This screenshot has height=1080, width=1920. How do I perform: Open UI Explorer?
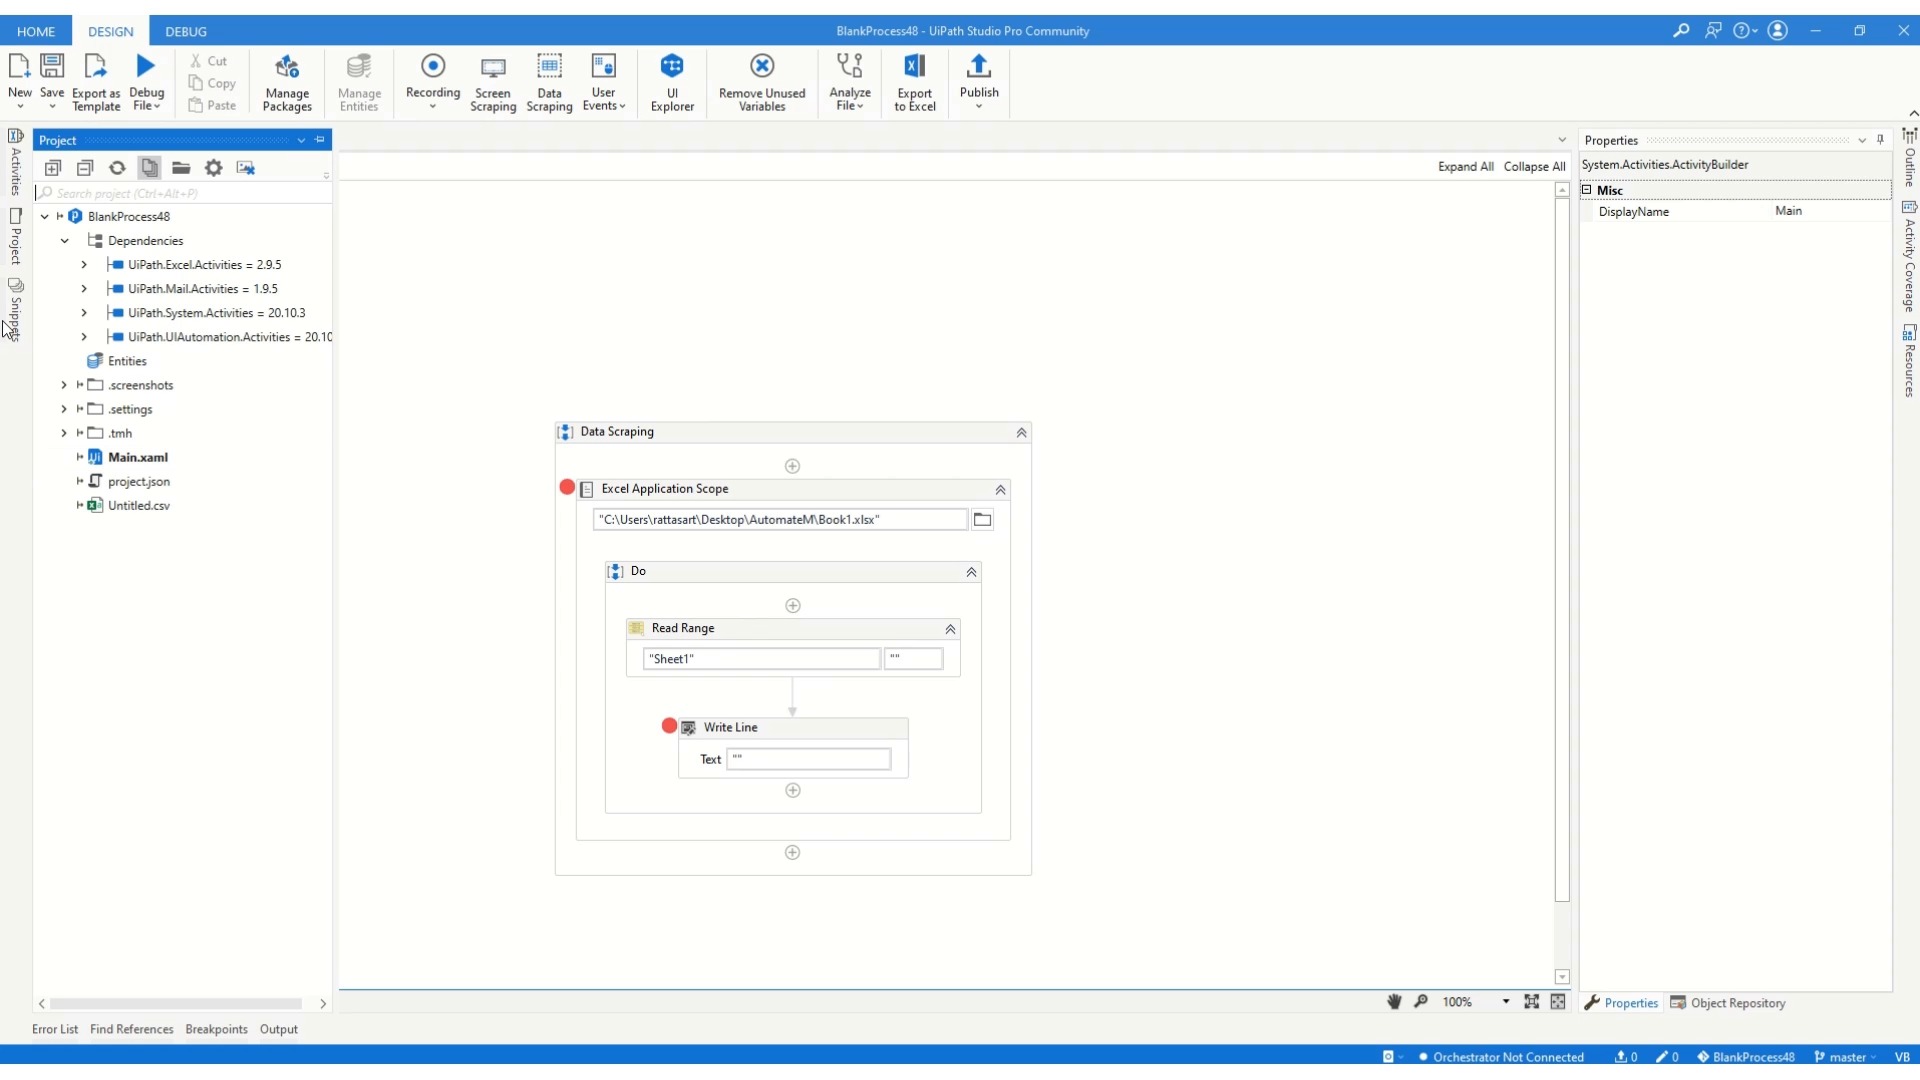(x=672, y=82)
